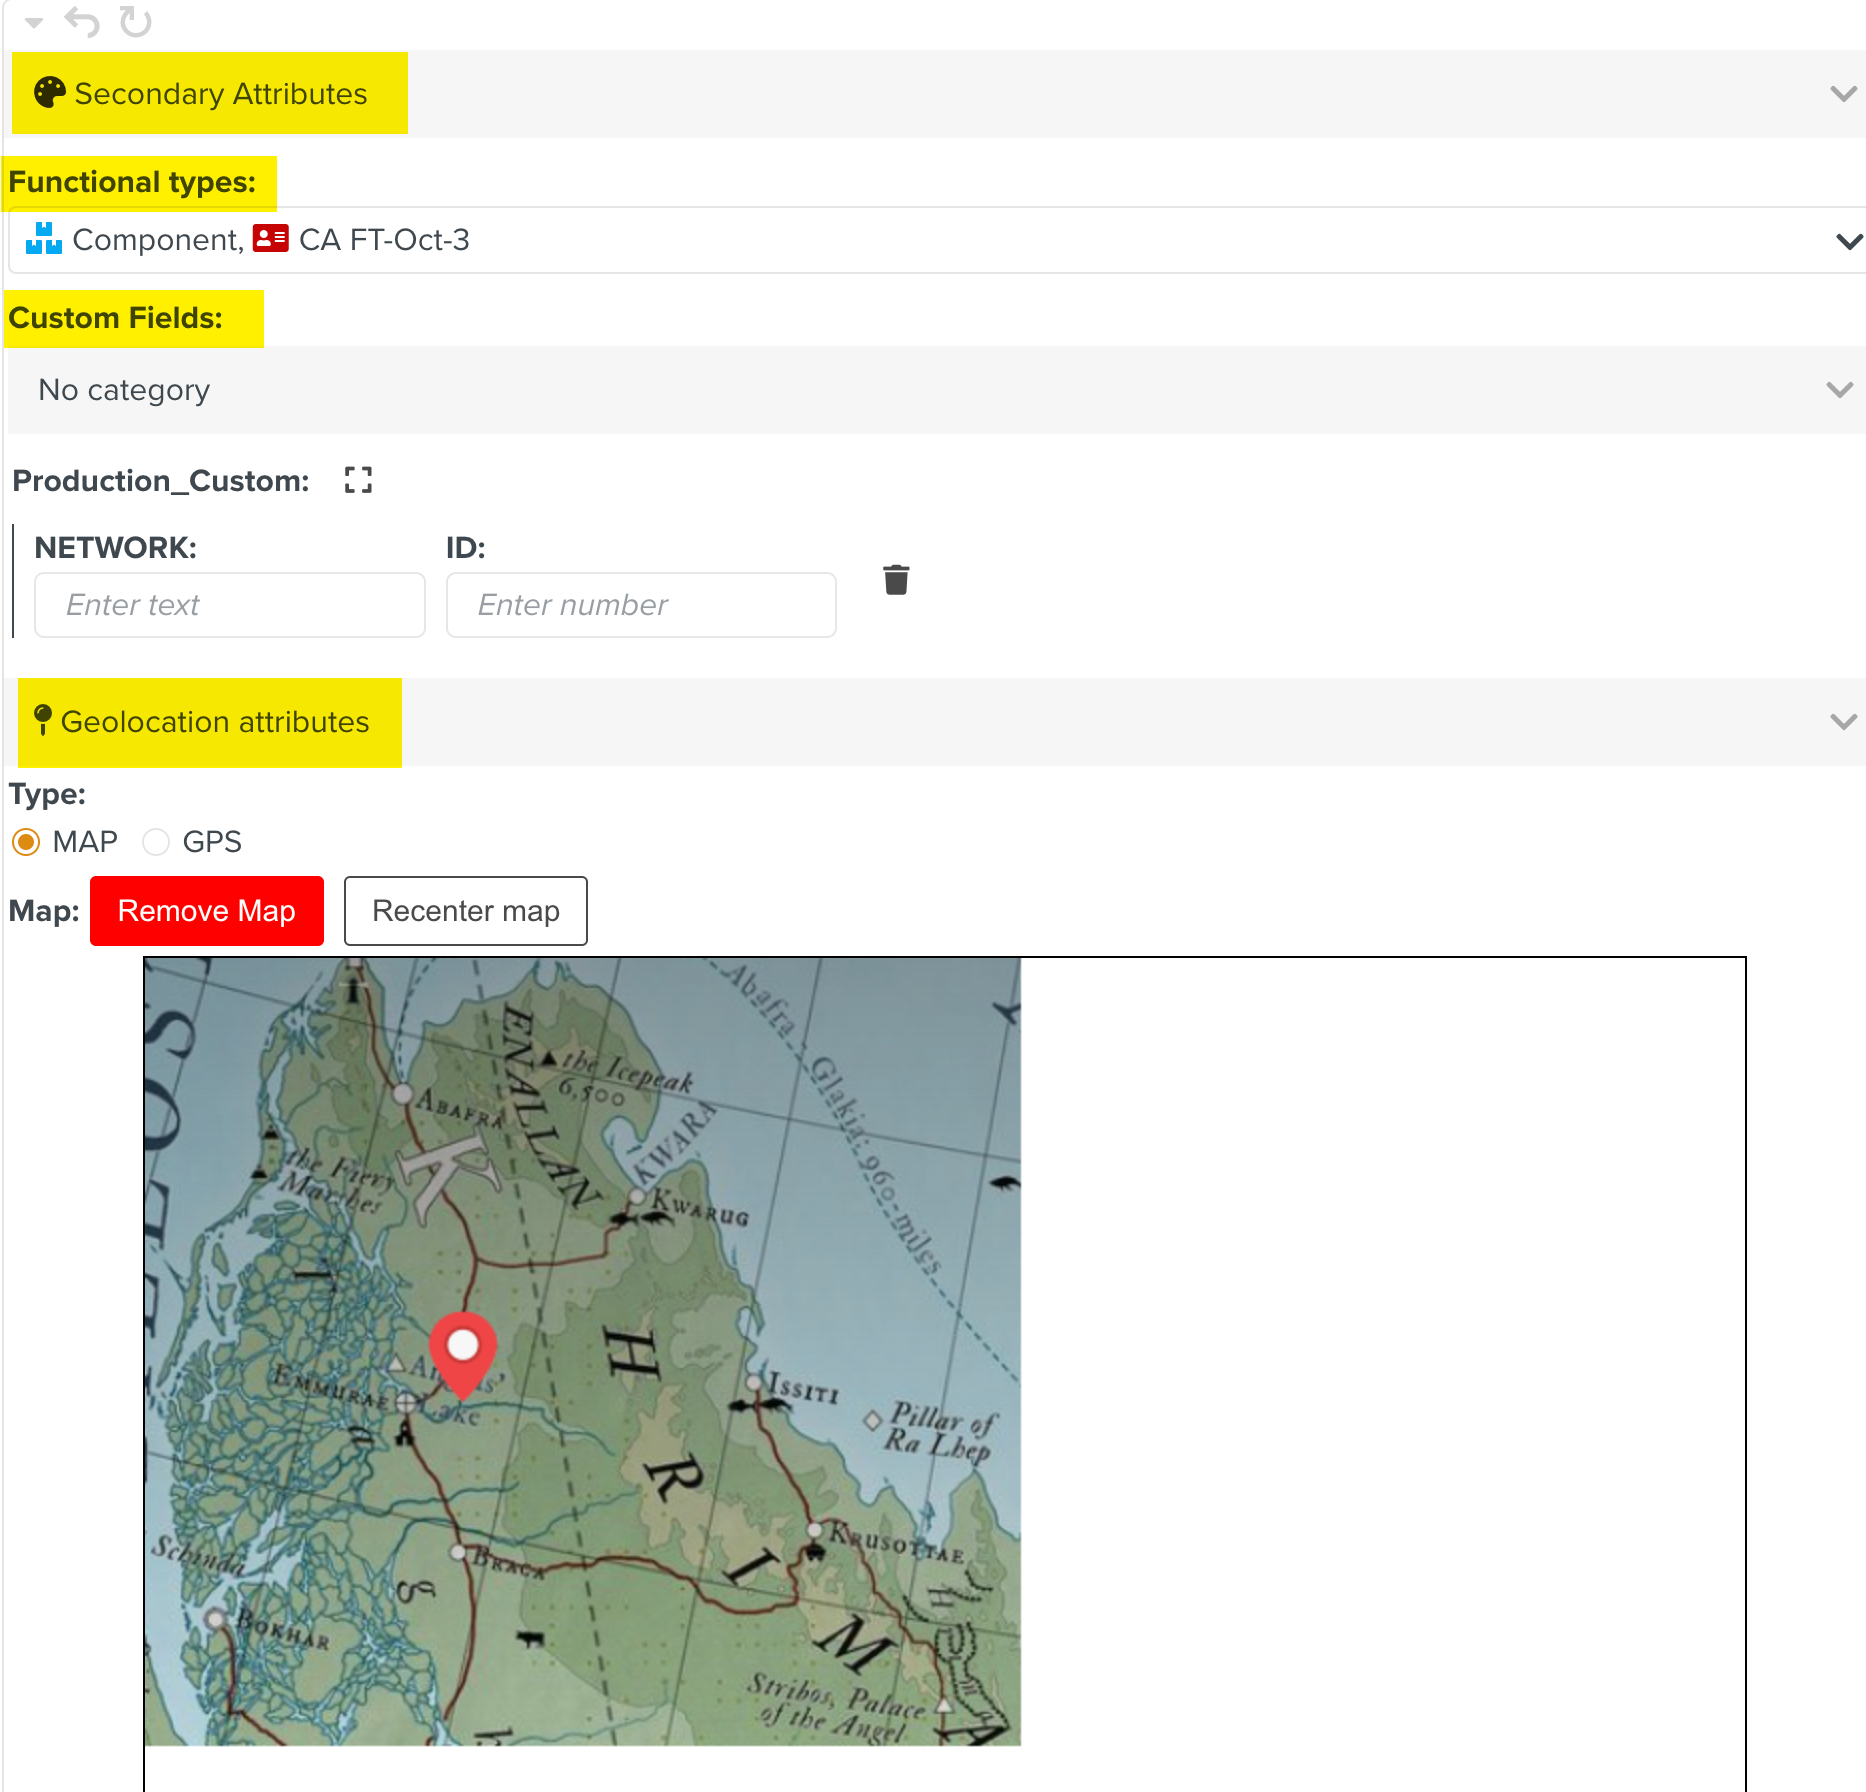Click the Geolocation attributes pin icon
The image size is (1866, 1792).
tap(42, 719)
